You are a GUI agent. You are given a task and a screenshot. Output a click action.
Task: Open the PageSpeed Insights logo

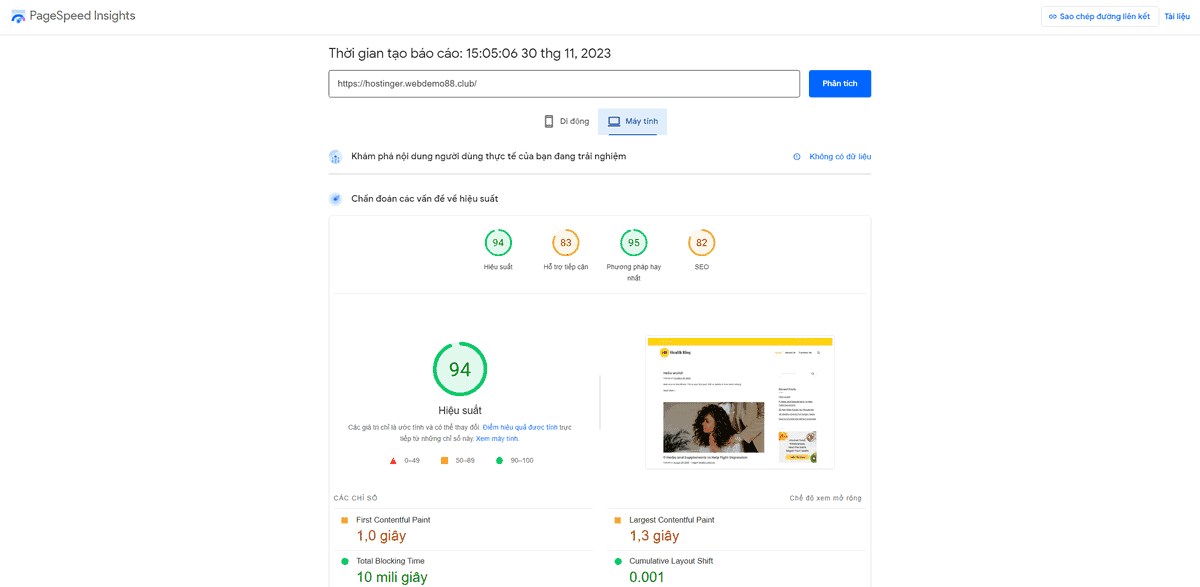coord(73,16)
